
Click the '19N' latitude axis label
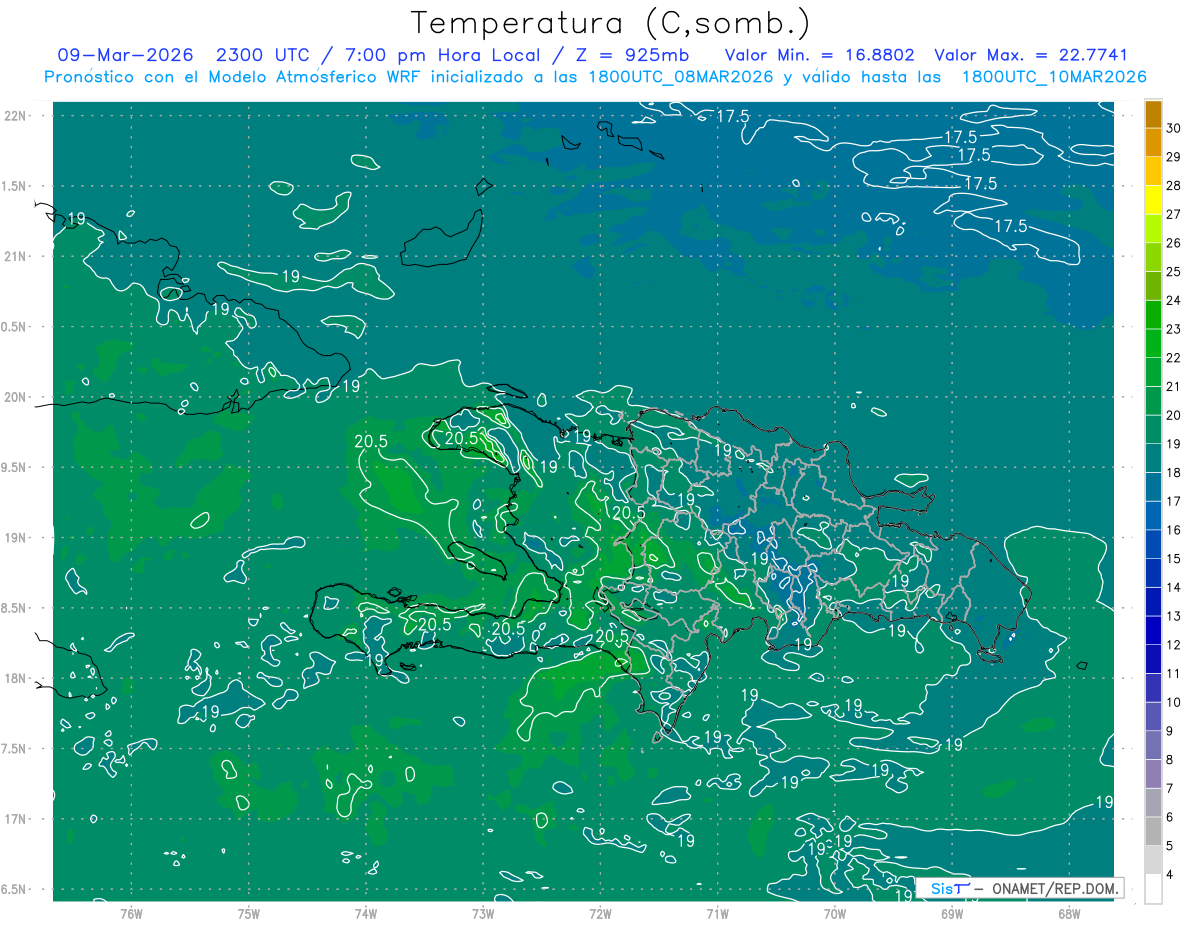(x=17, y=538)
